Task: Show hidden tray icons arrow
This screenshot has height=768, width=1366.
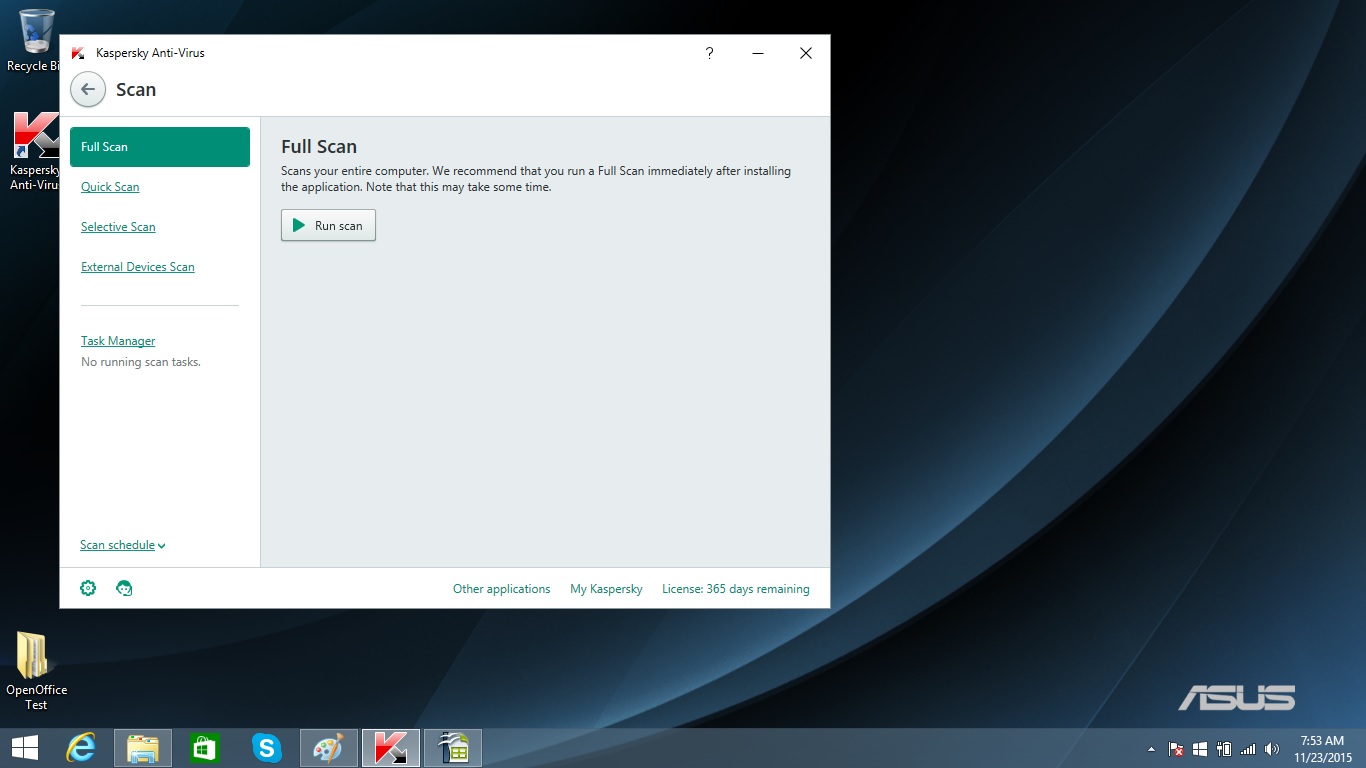Action: pyautogui.click(x=1151, y=749)
